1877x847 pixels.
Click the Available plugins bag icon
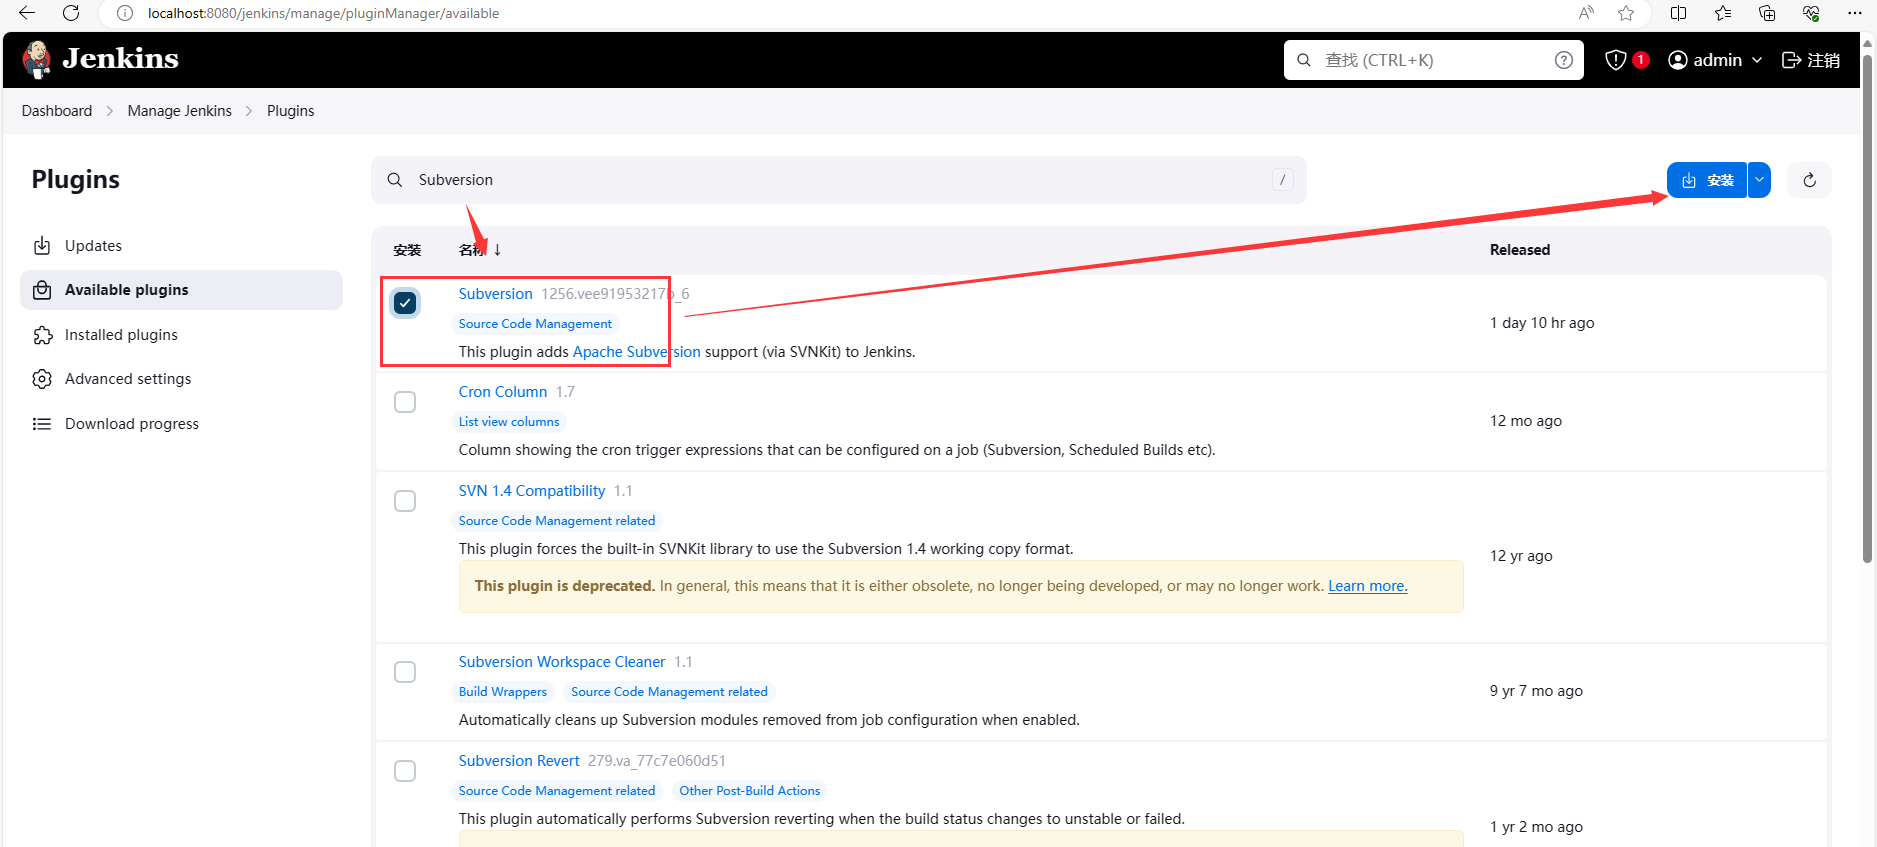click(42, 290)
